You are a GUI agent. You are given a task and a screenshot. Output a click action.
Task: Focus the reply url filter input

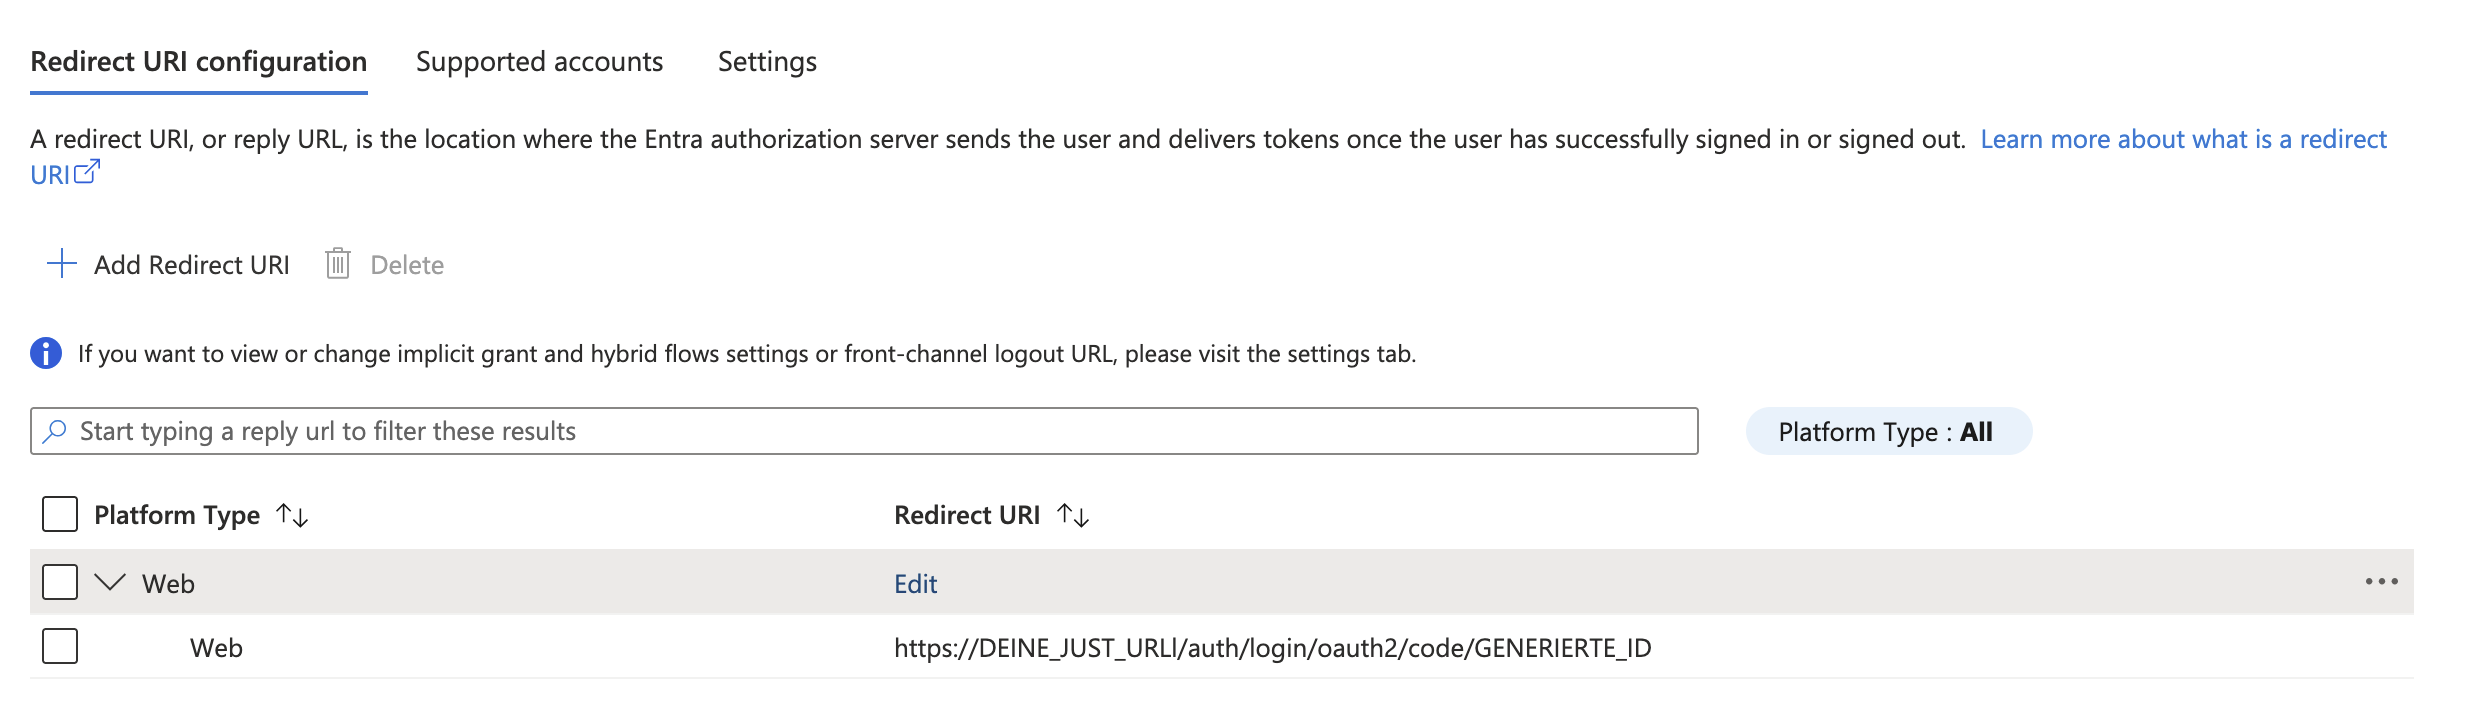864,431
